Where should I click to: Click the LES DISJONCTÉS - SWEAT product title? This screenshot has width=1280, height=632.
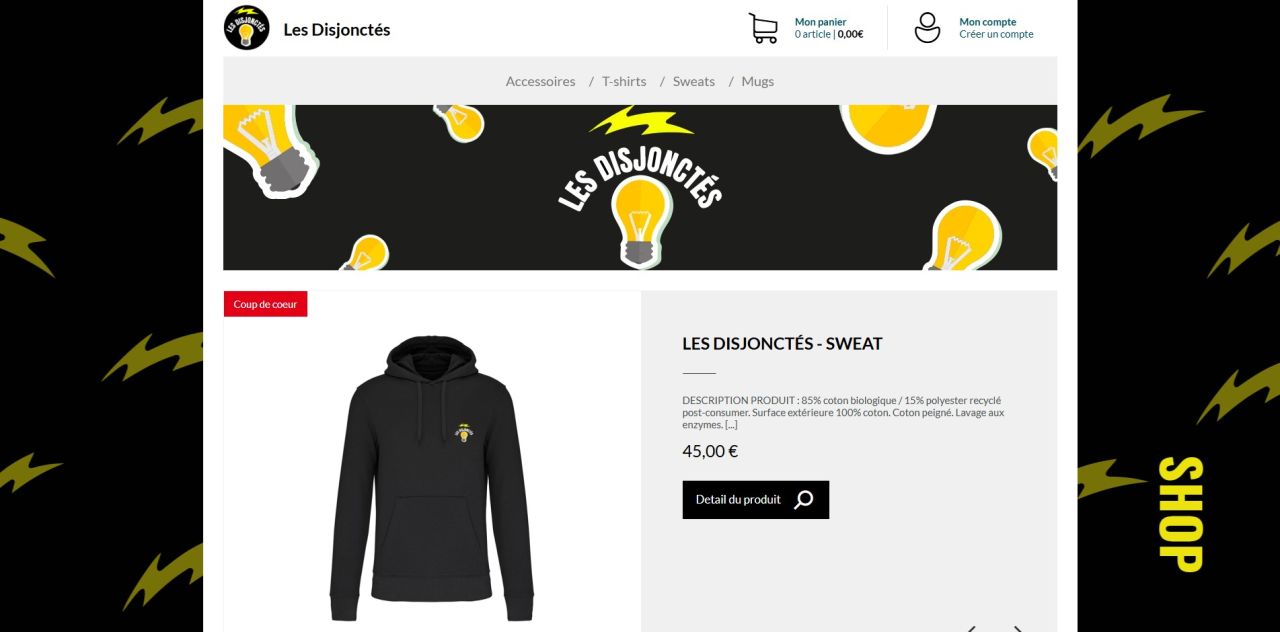[x=783, y=343]
